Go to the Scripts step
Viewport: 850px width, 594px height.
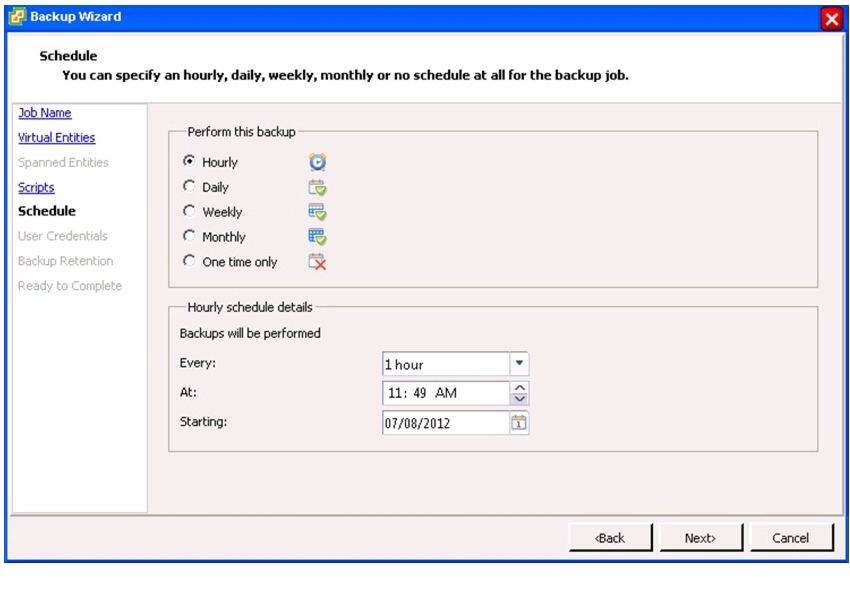pyautogui.click(x=36, y=188)
